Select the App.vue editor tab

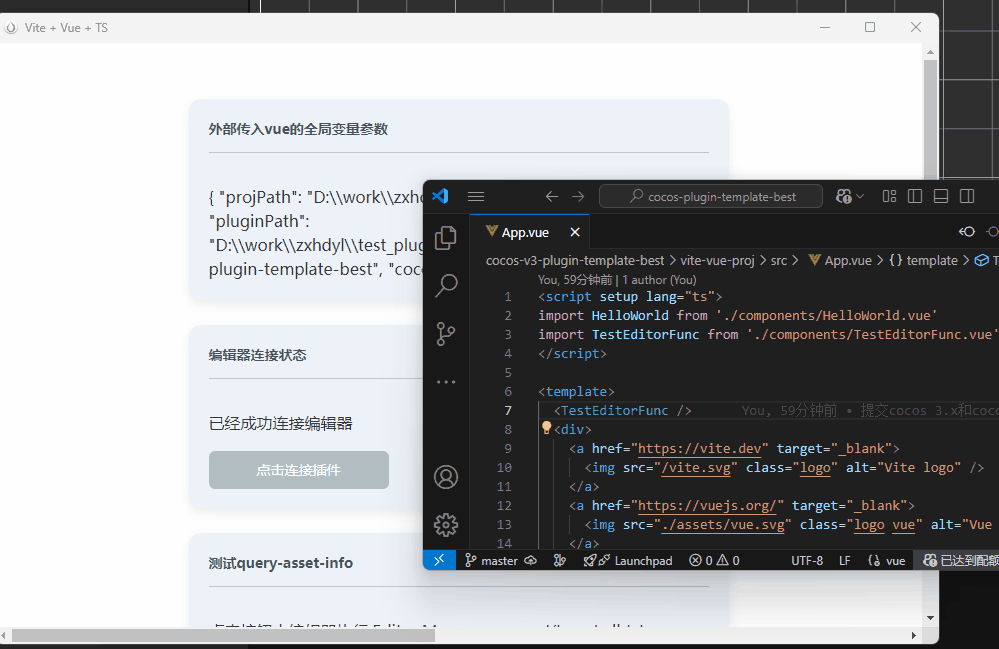[x=525, y=232]
